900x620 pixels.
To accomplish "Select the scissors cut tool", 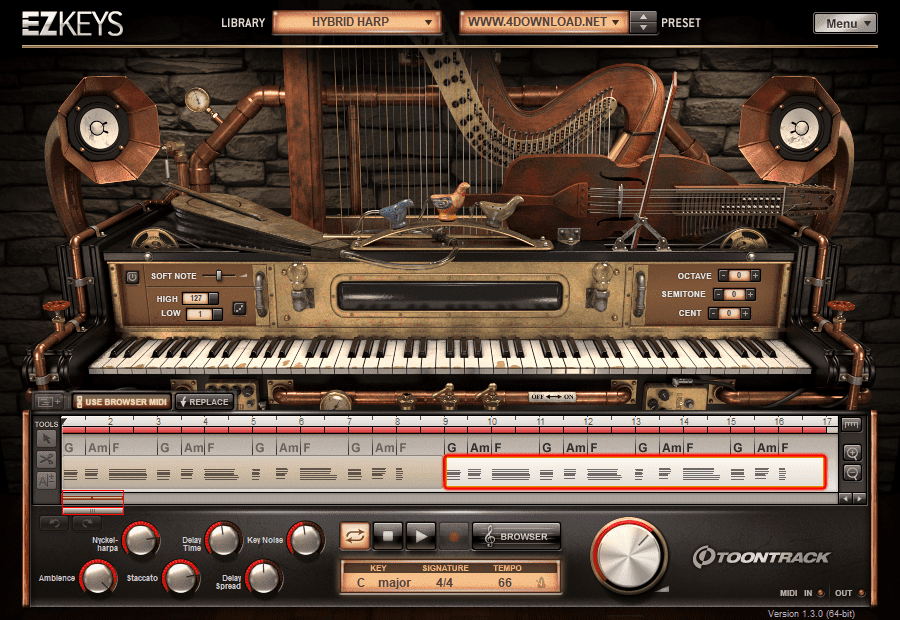I will [x=46, y=459].
